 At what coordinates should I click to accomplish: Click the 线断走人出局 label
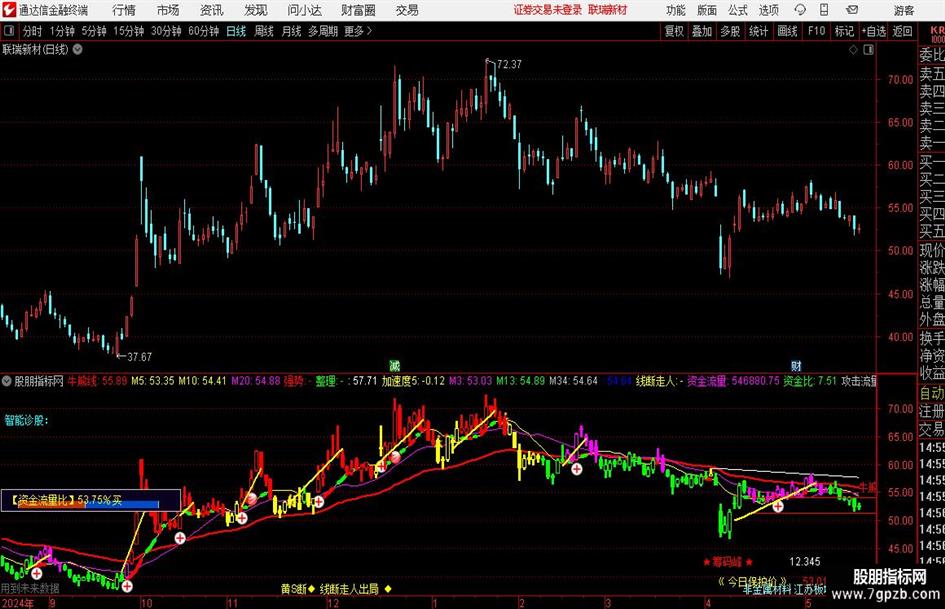(x=349, y=589)
